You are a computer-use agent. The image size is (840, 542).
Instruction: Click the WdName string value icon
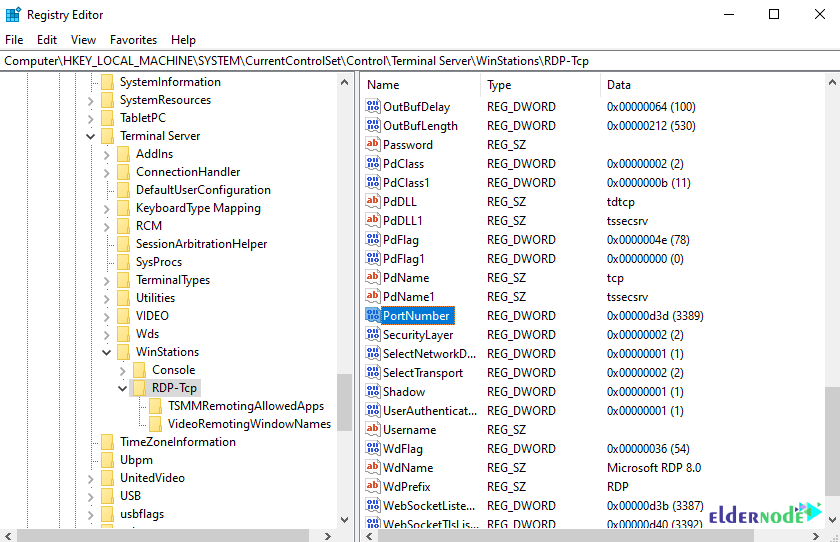coord(373,468)
